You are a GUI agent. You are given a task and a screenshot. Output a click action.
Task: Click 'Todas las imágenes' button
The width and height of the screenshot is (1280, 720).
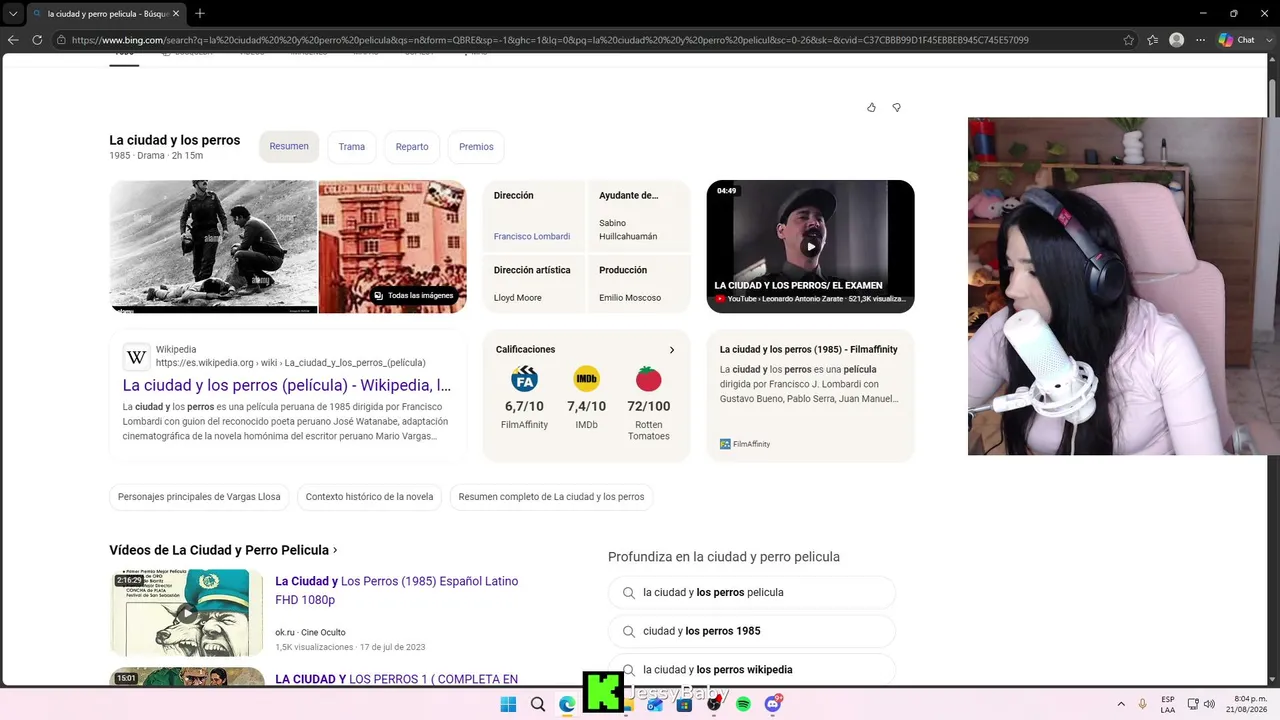point(414,295)
